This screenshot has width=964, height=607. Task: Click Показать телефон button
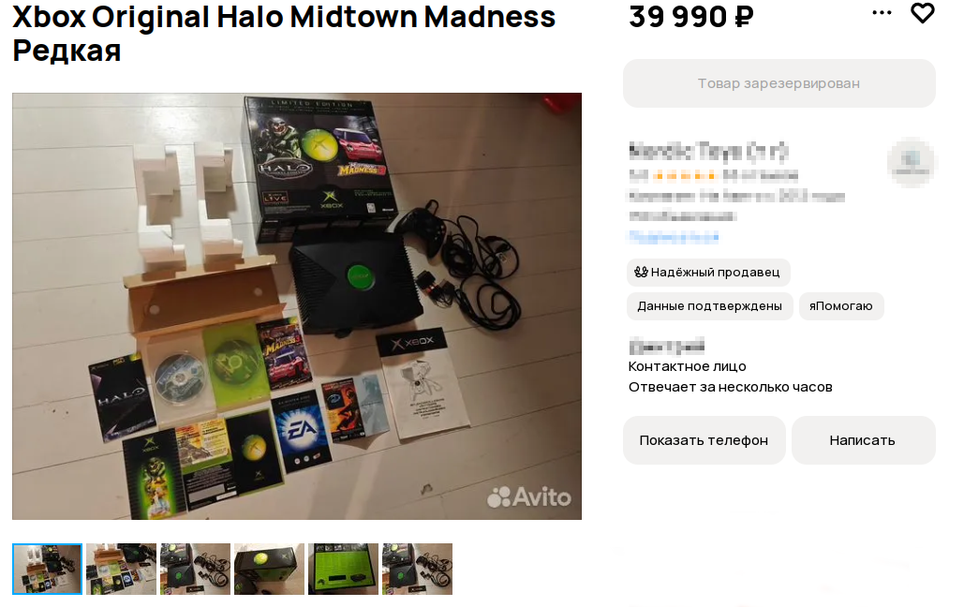704,440
